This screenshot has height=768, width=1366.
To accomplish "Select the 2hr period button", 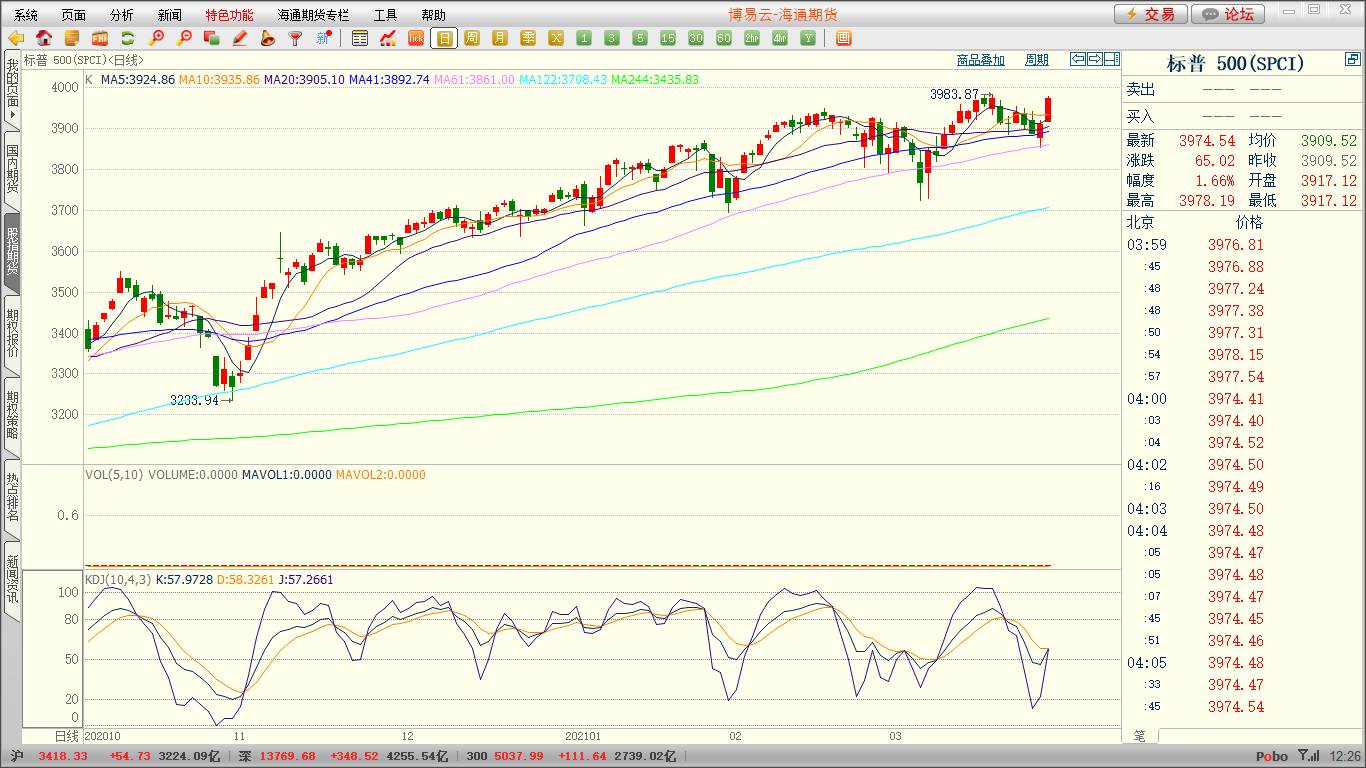I will (x=752, y=38).
